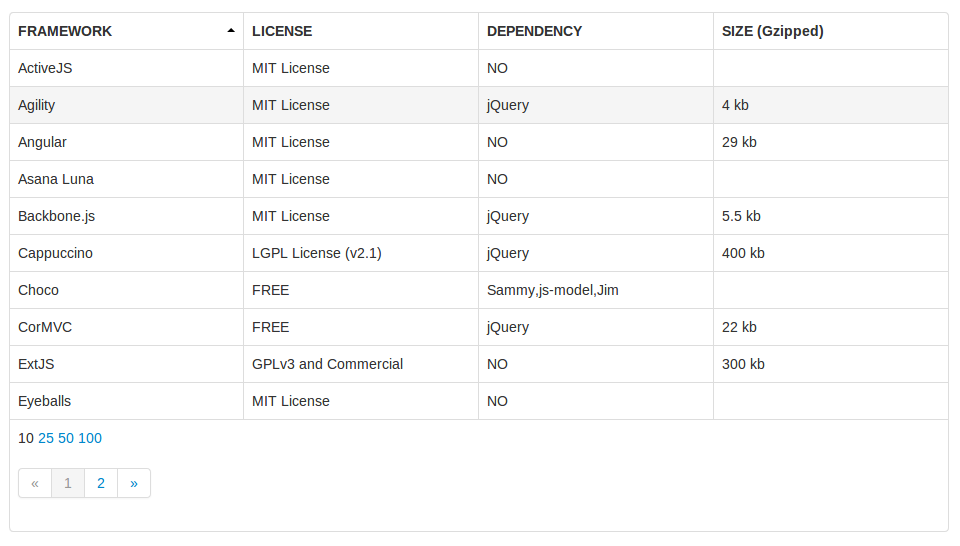Image resolution: width=960 pixels, height=546 pixels.
Task: Show 100 rows per page
Action: (x=90, y=438)
